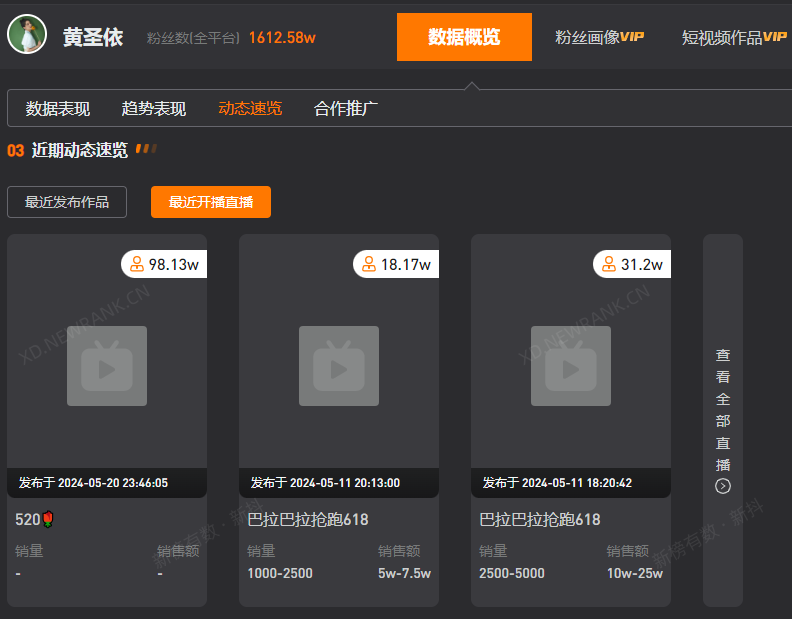The height and width of the screenshot is (619, 792).
Task: Click play icon on 31.2w livestream card
Action: point(571,366)
